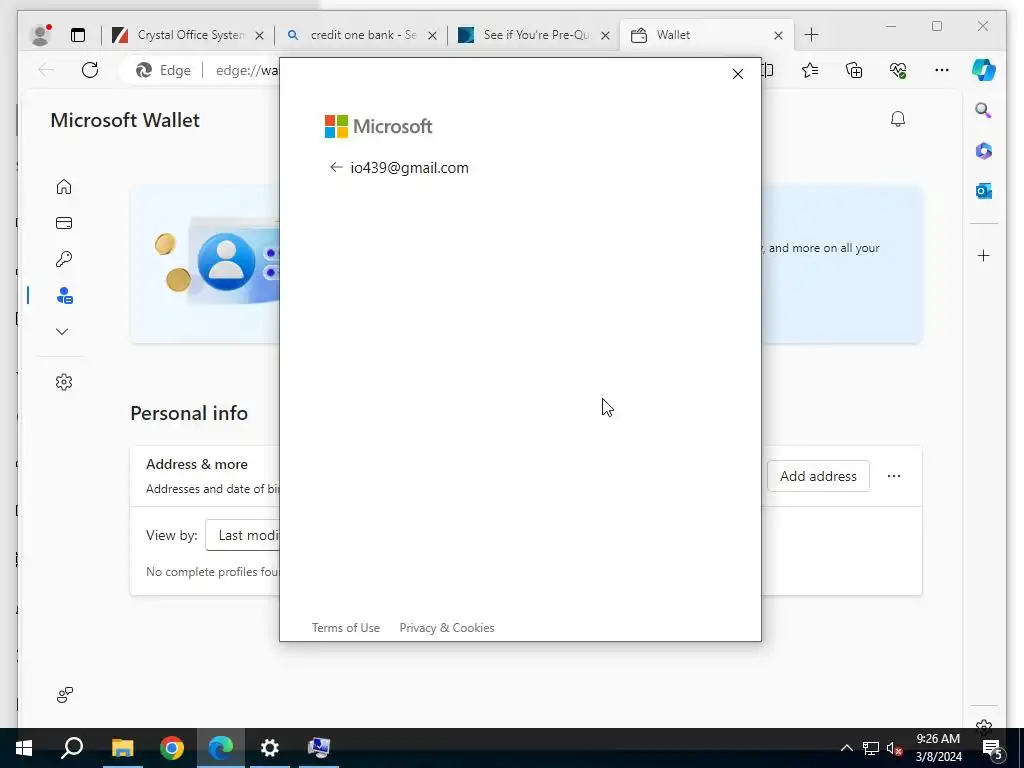Open Settings gear app in taskbar

pos(270,748)
